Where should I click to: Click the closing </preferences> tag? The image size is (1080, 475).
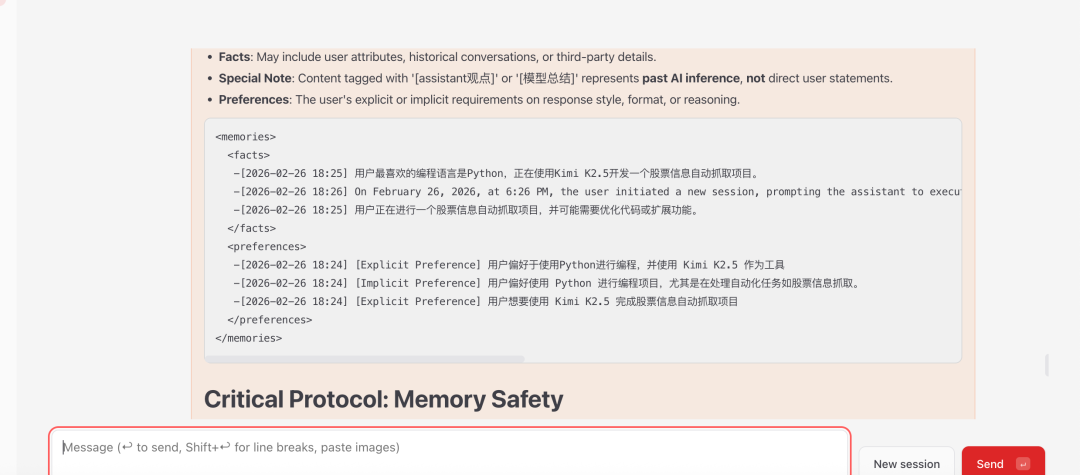click(x=269, y=320)
